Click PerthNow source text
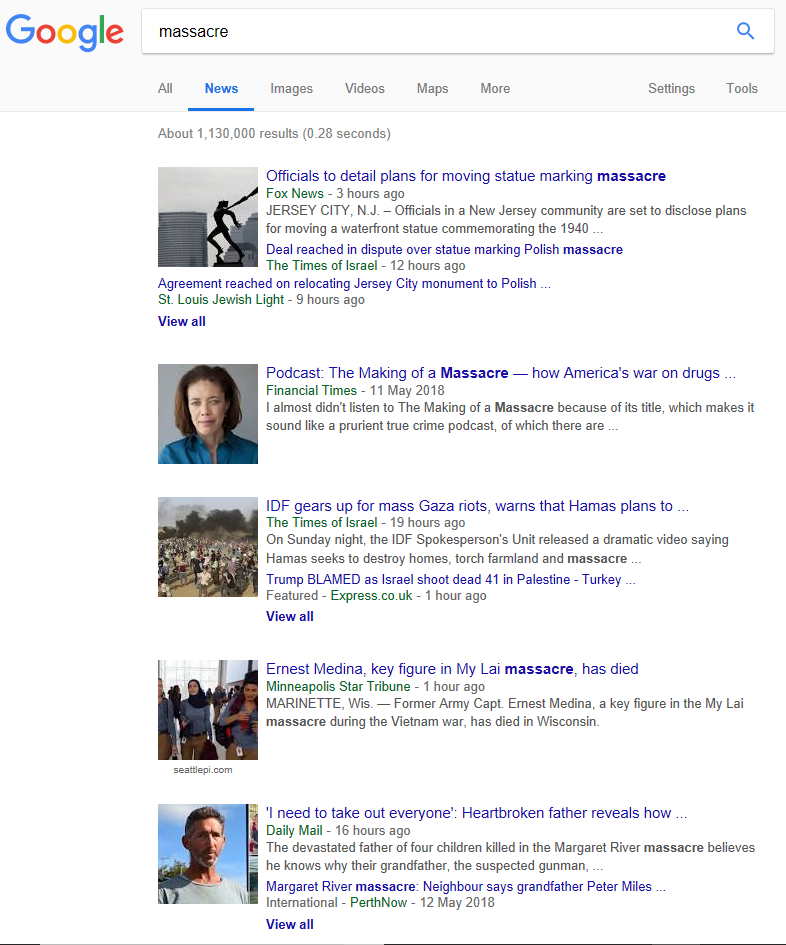Image resolution: width=786 pixels, height=945 pixels. (379, 903)
